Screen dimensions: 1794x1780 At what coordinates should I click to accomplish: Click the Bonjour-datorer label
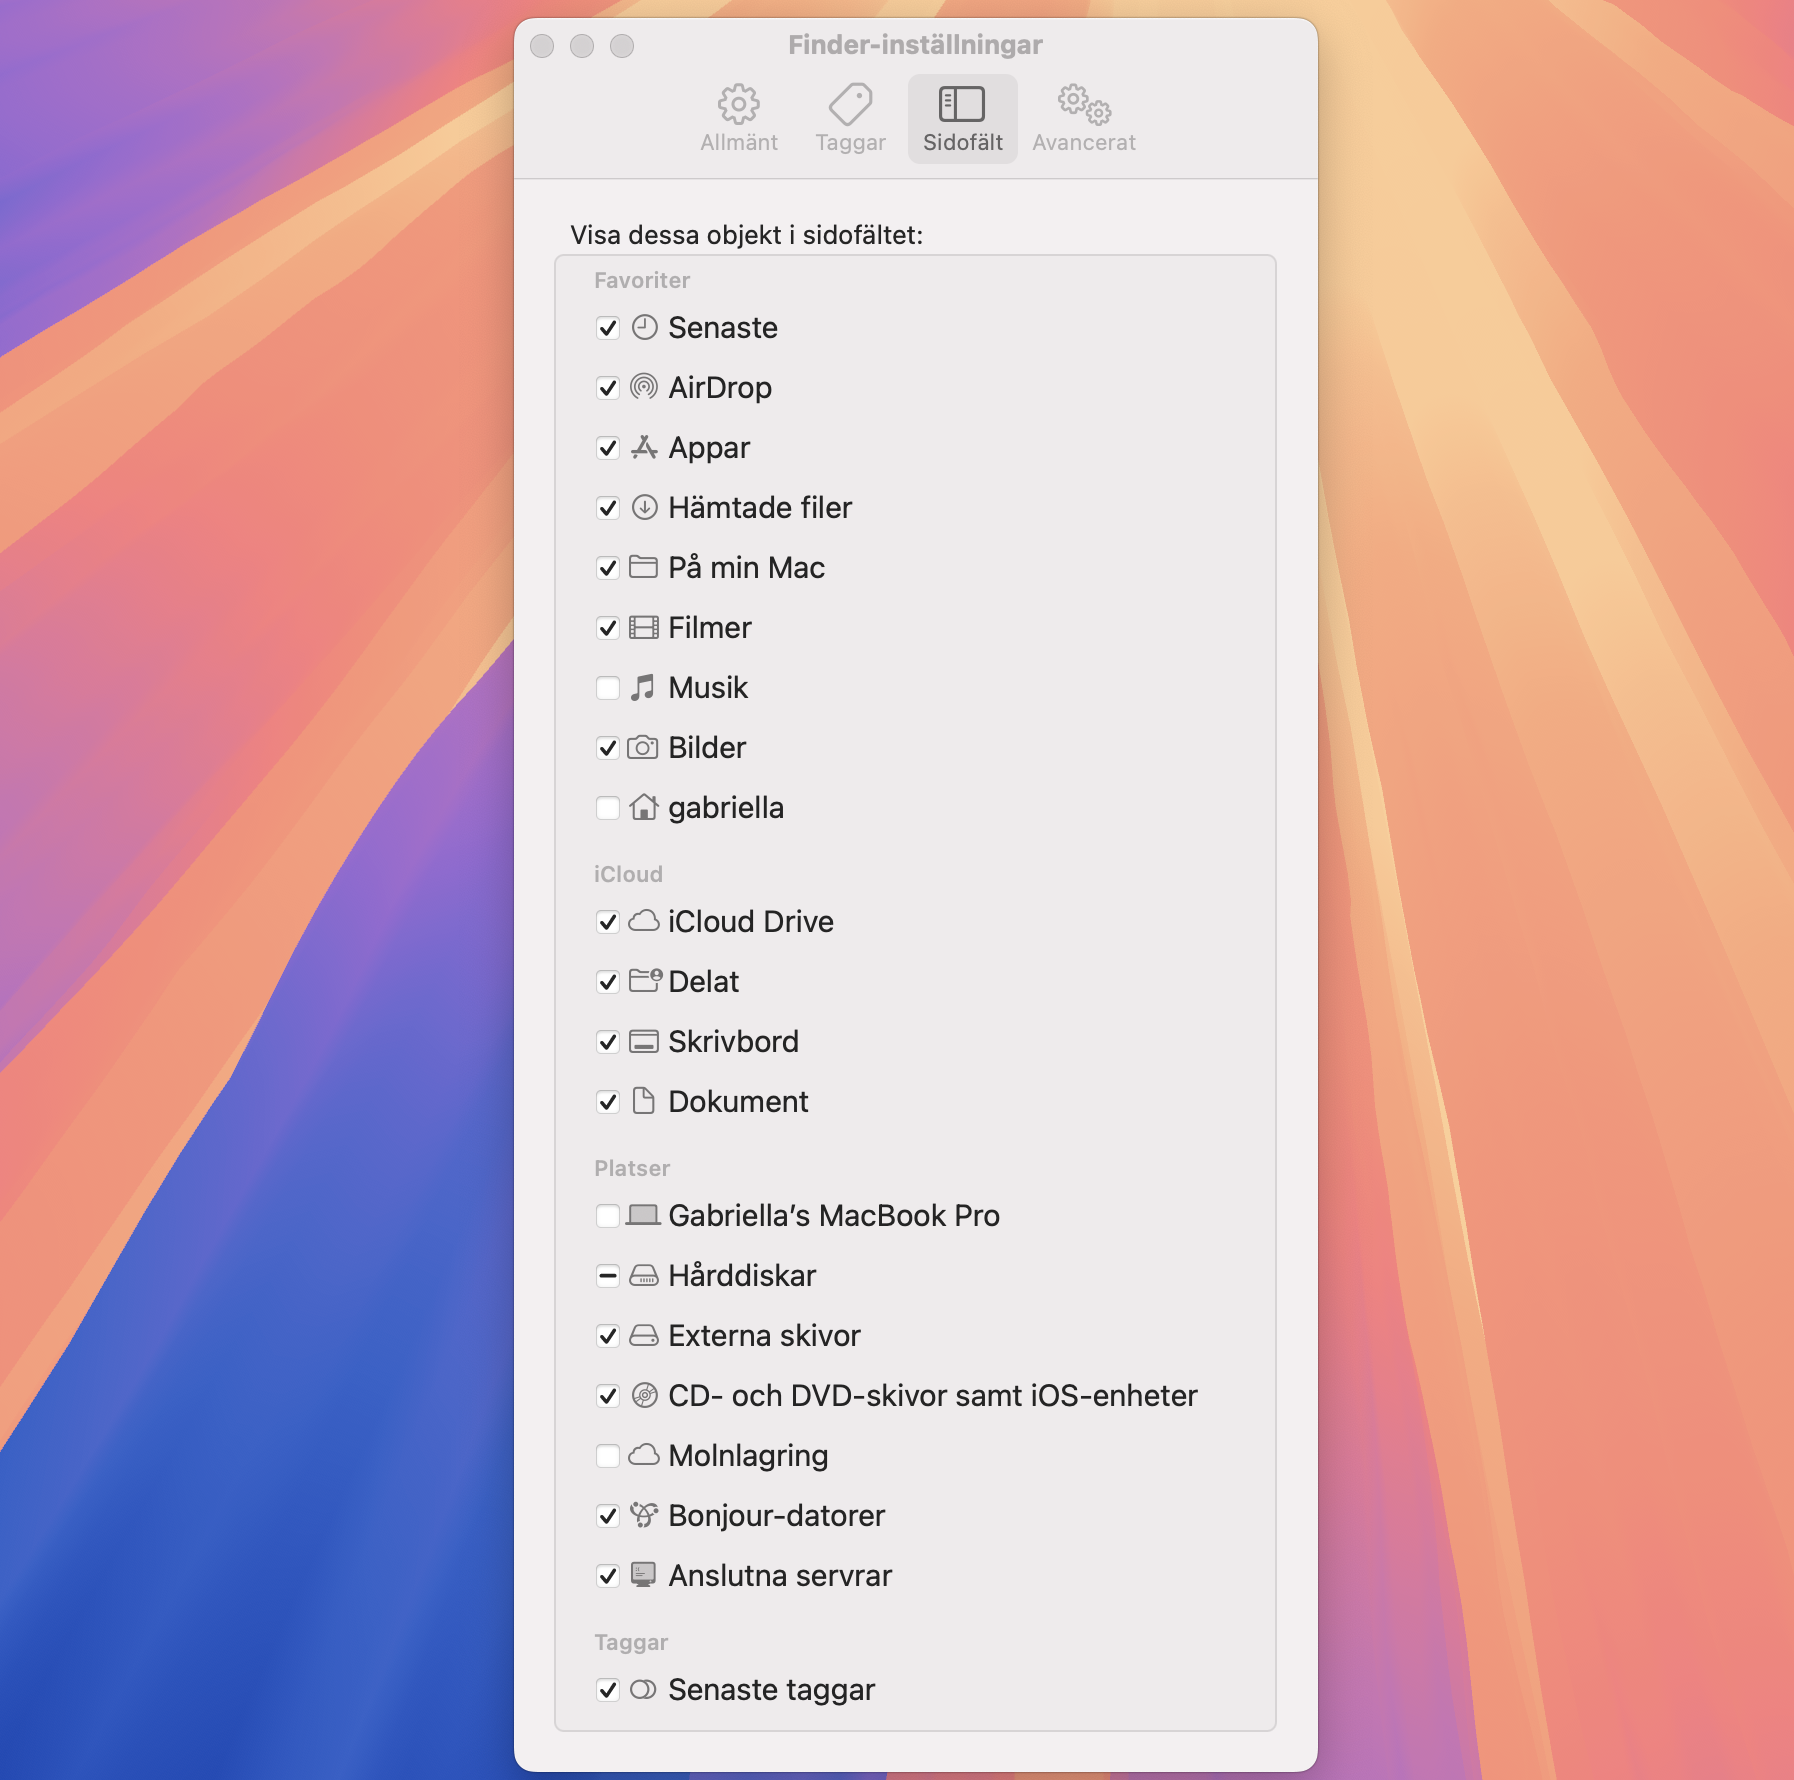[777, 1516]
